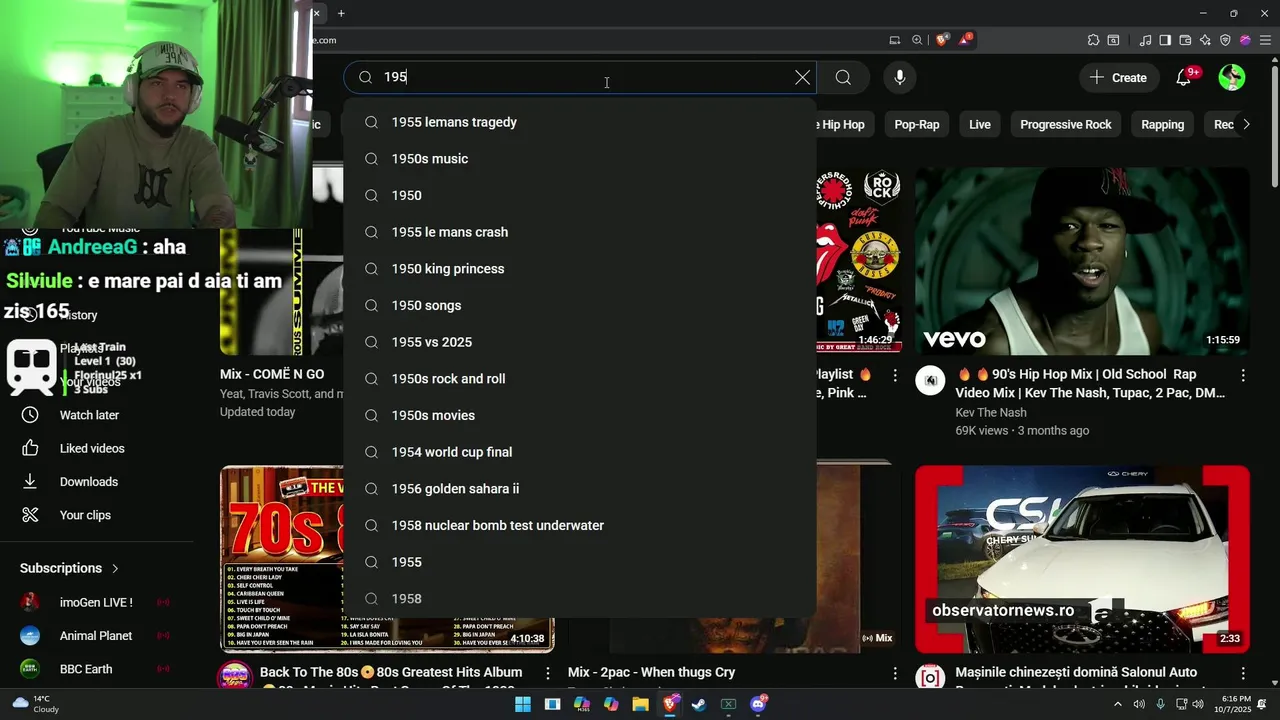
Task: Expand the Subscriptions section
Action: (x=70, y=568)
